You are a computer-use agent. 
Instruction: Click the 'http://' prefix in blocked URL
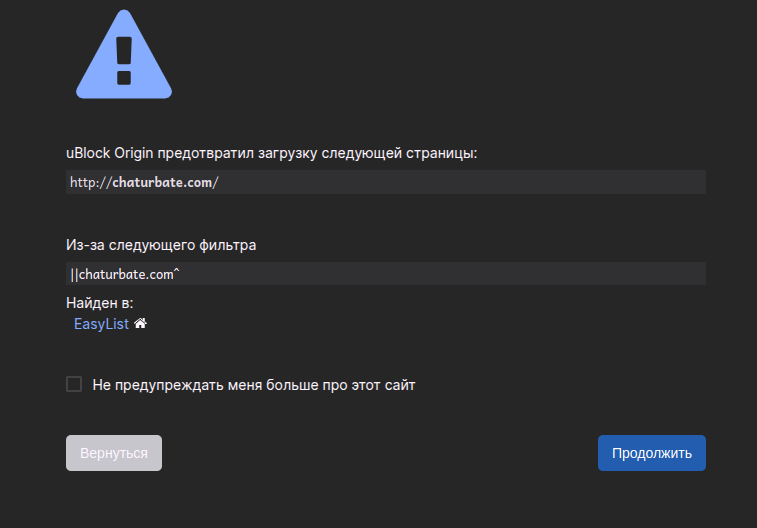pos(91,182)
